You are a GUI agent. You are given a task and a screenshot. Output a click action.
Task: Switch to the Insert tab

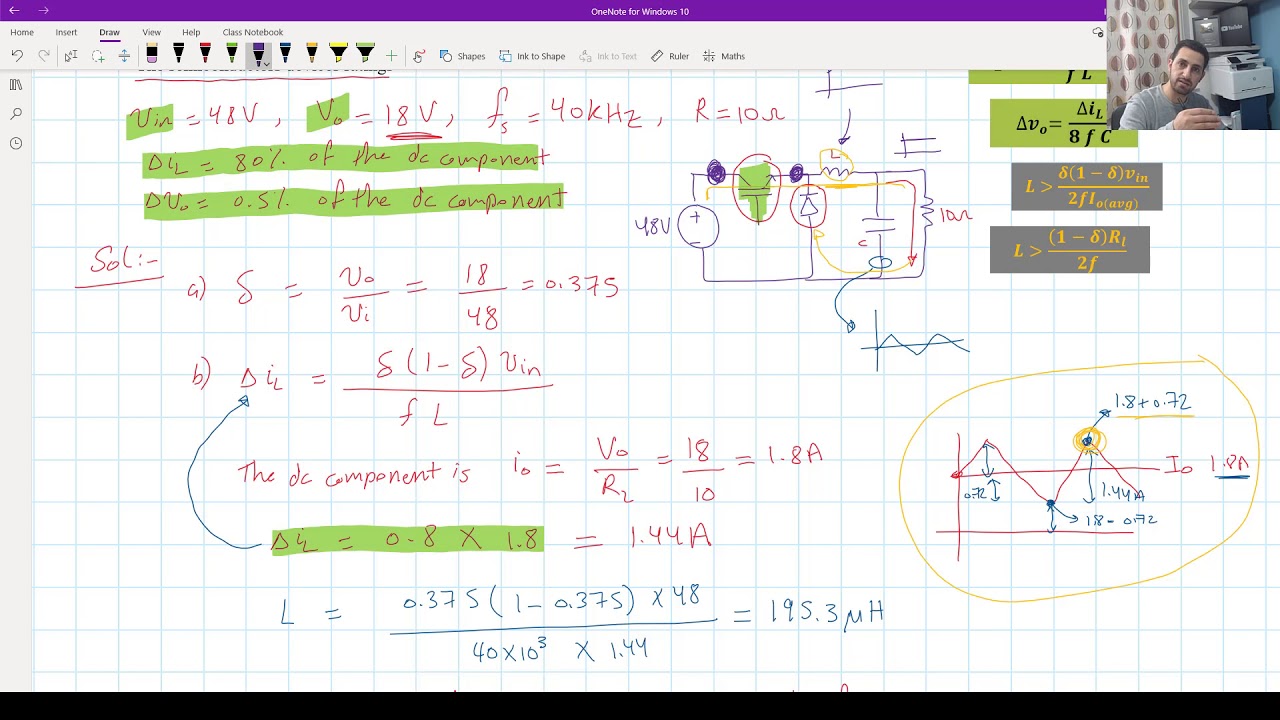66,32
